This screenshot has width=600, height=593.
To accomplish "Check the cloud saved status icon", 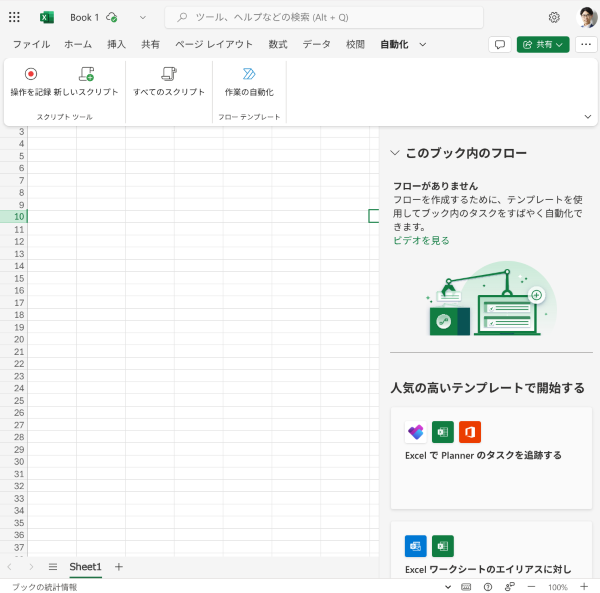I will 112,17.
